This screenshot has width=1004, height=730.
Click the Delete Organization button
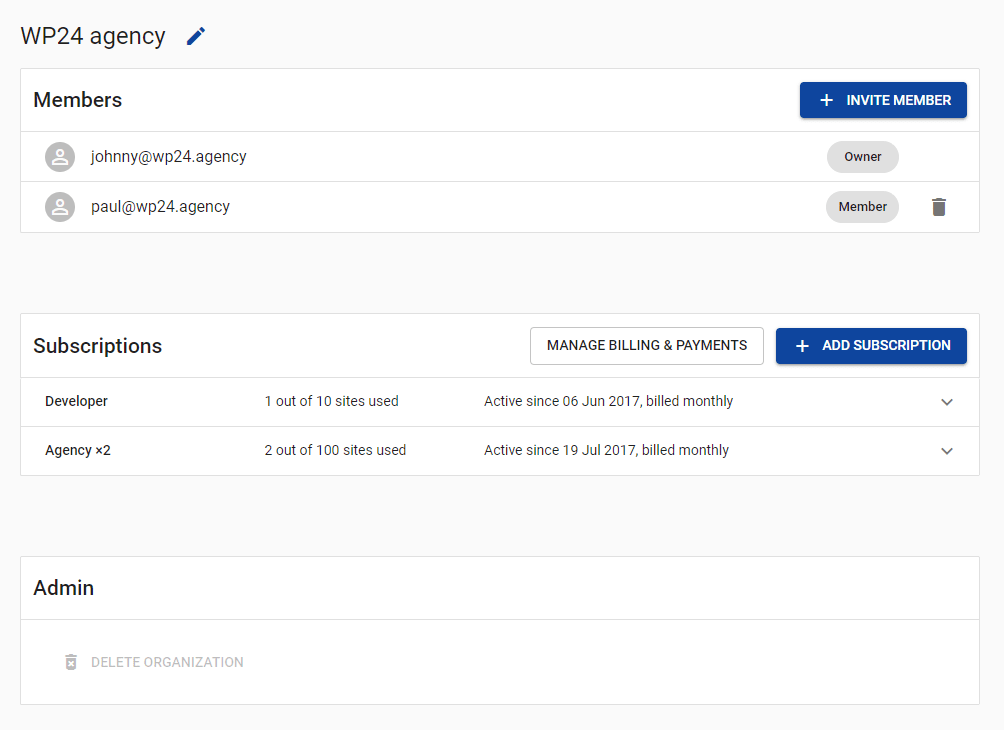tap(154, 662)
